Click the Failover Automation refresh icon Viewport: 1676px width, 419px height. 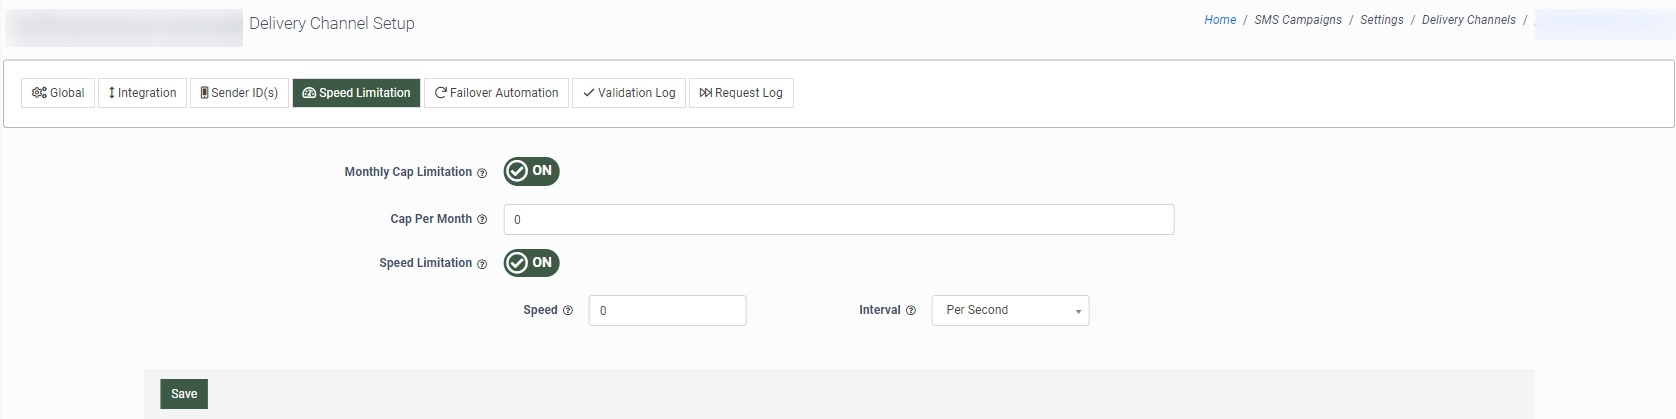(x=440, y=93)
